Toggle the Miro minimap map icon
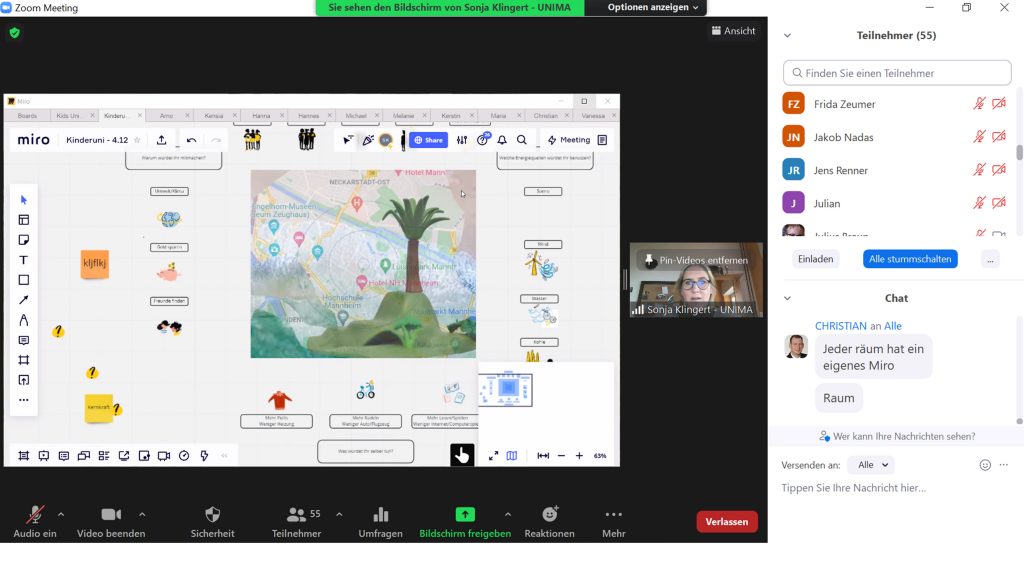 [512, 456]
